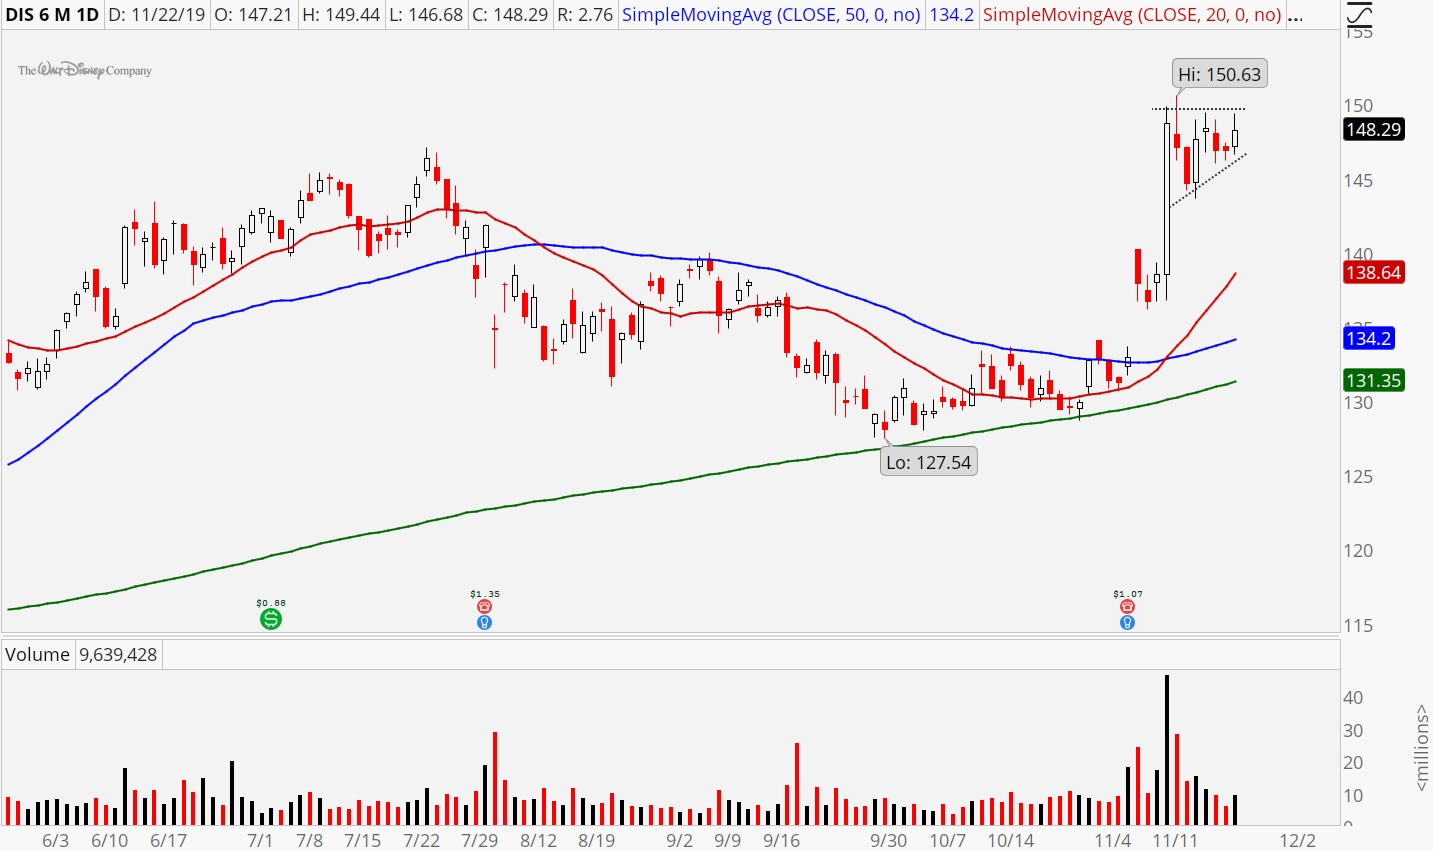
Task: Click the '6/3' date on the time axis
Action: tap(56, 840)
